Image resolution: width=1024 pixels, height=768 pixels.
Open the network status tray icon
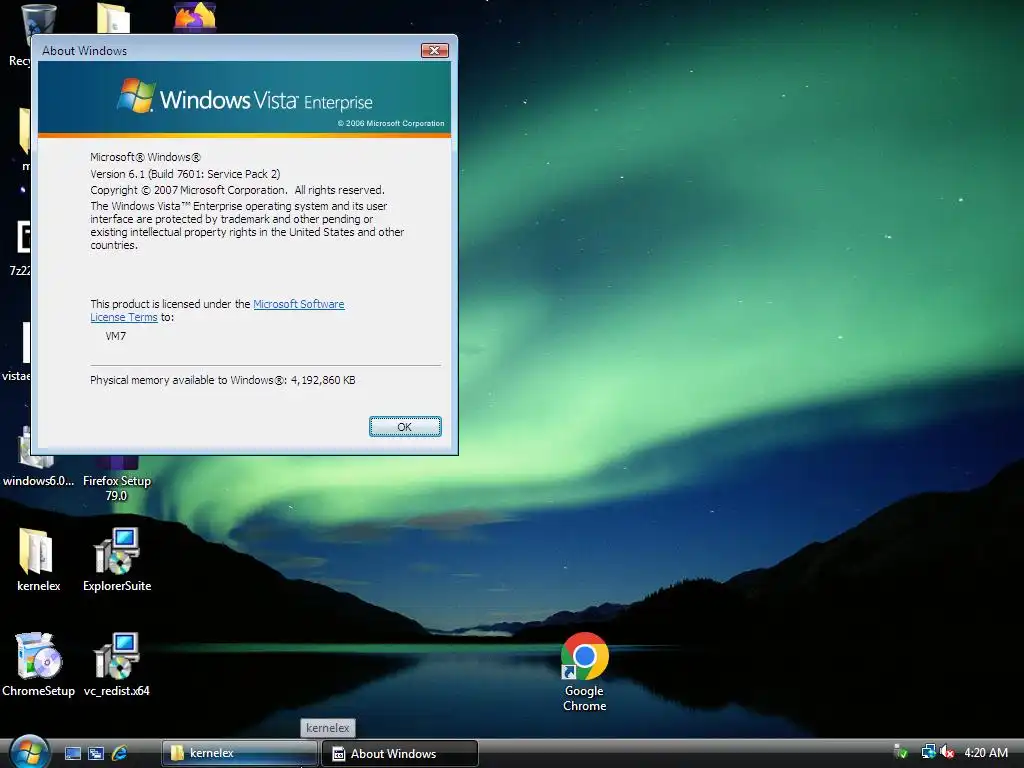tap(928, 752)
